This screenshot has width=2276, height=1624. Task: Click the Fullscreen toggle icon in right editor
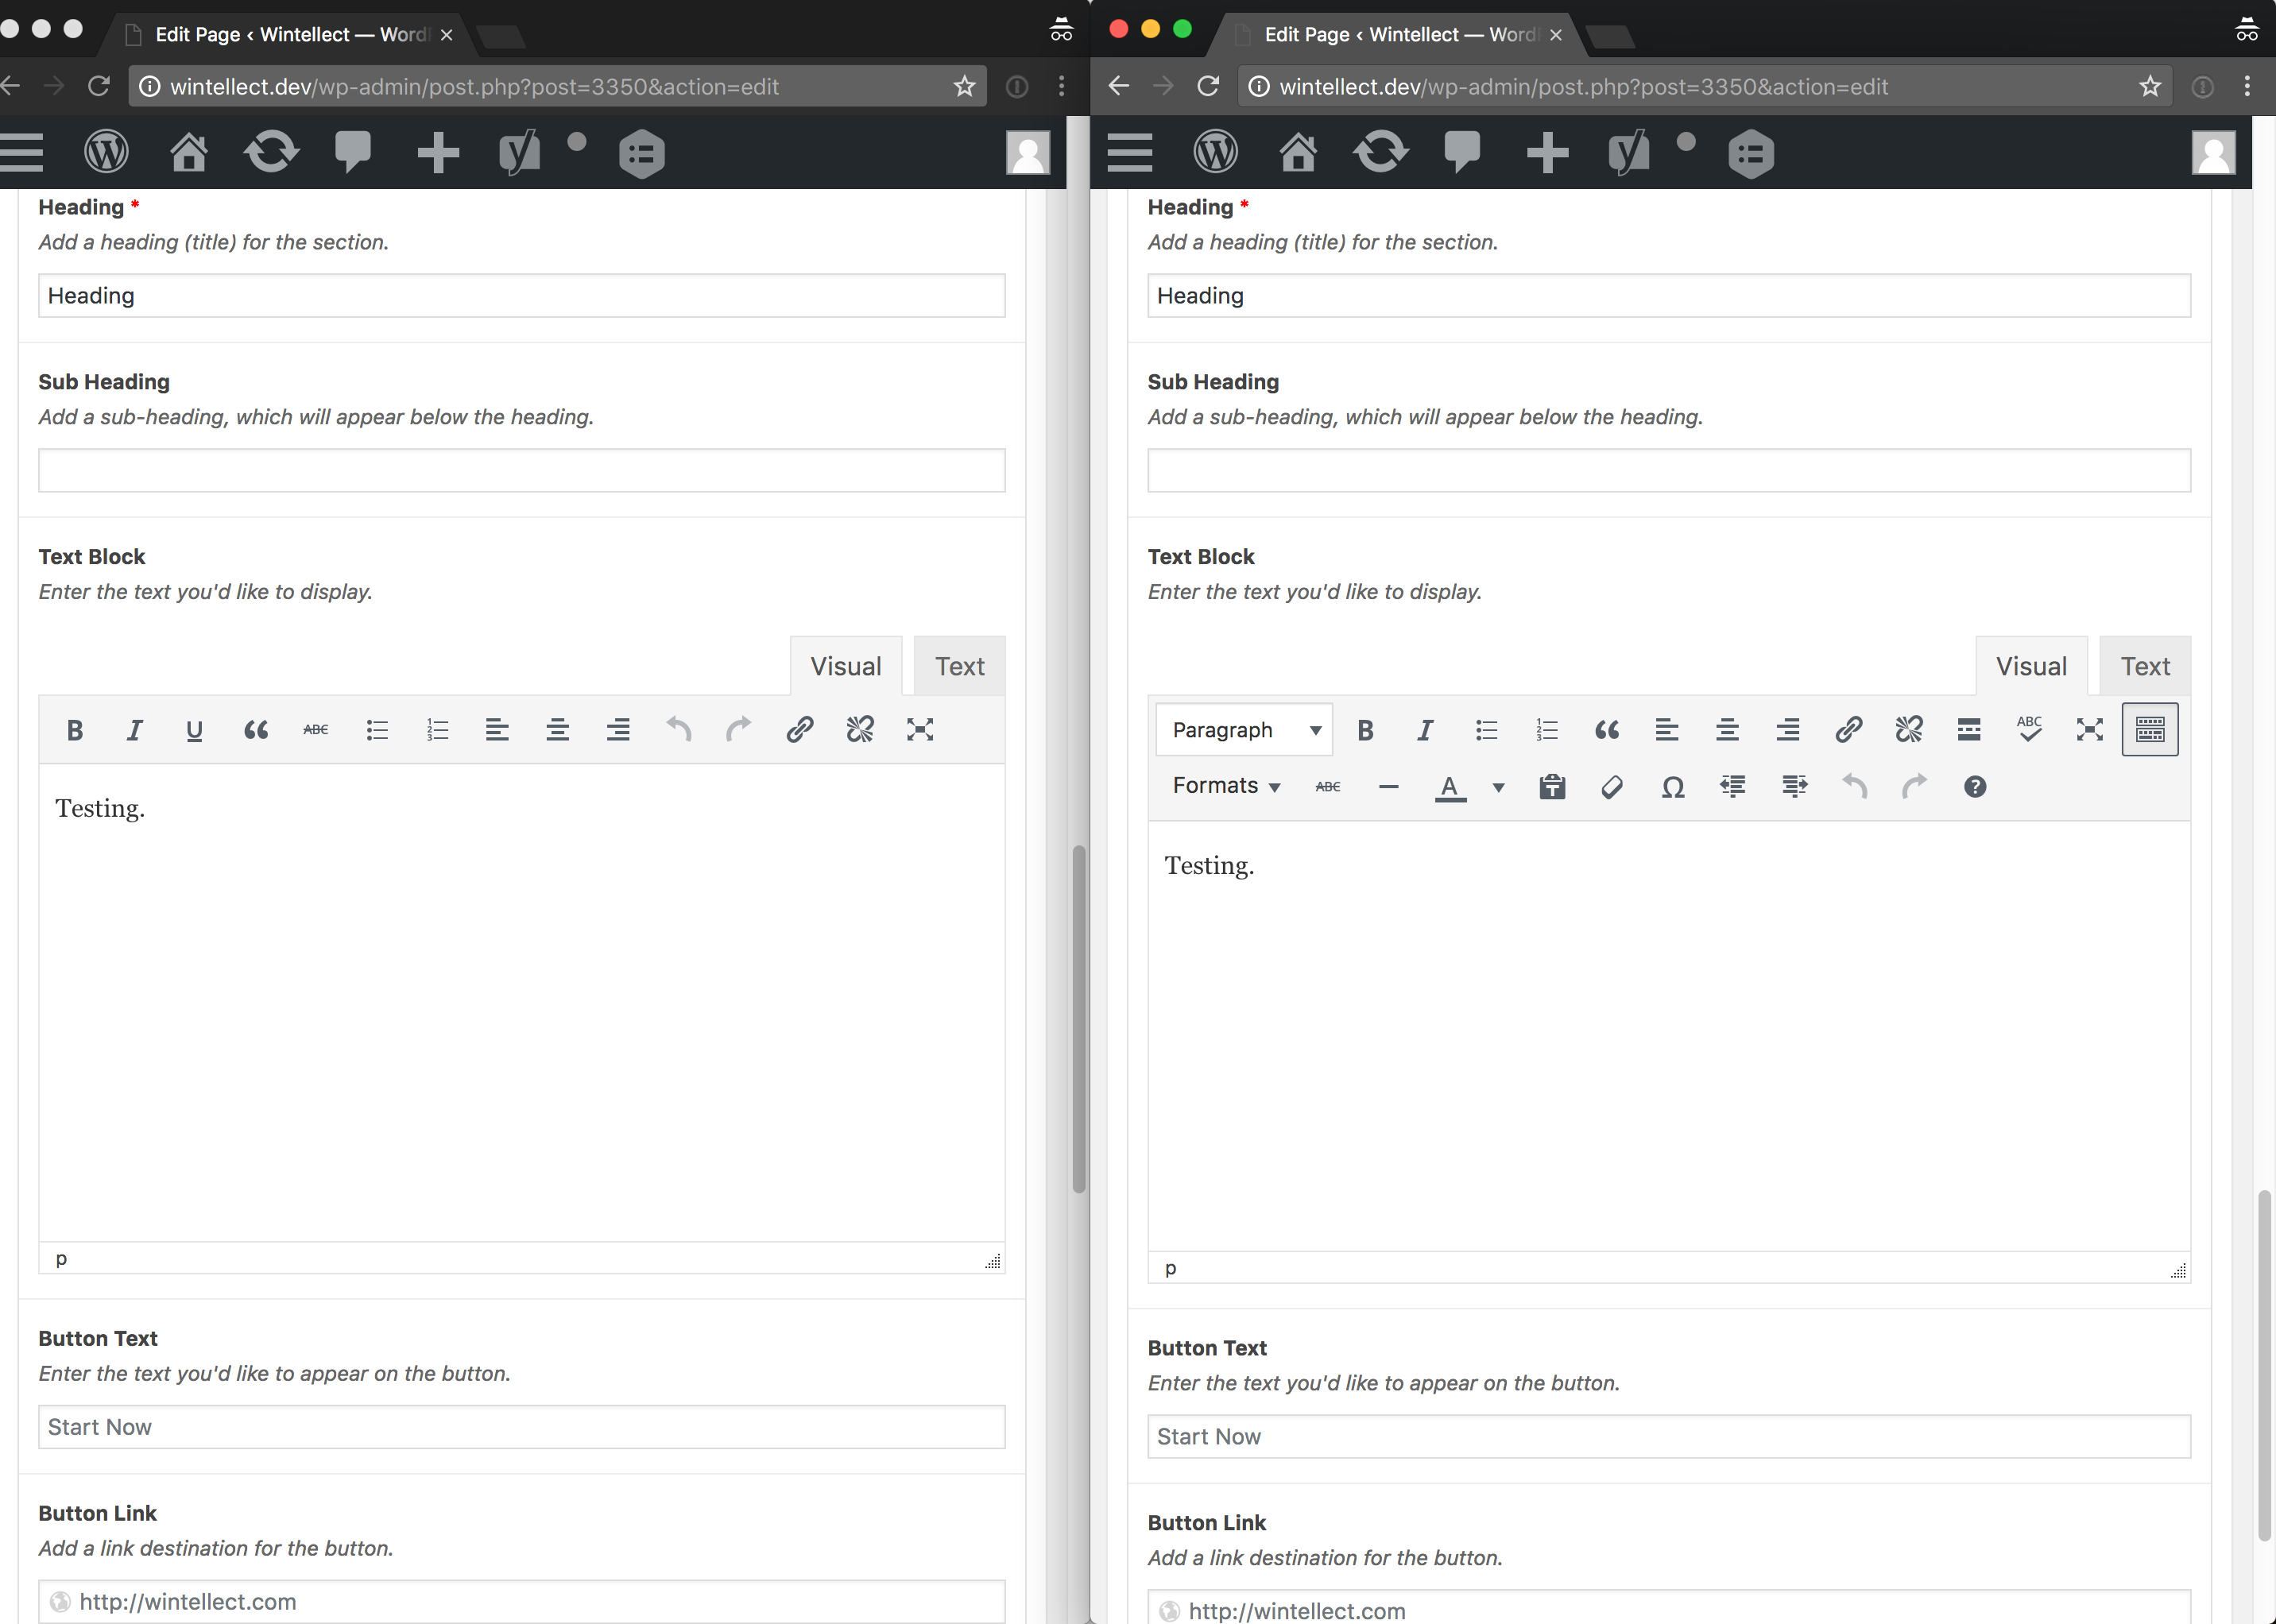click(2090, 728)
